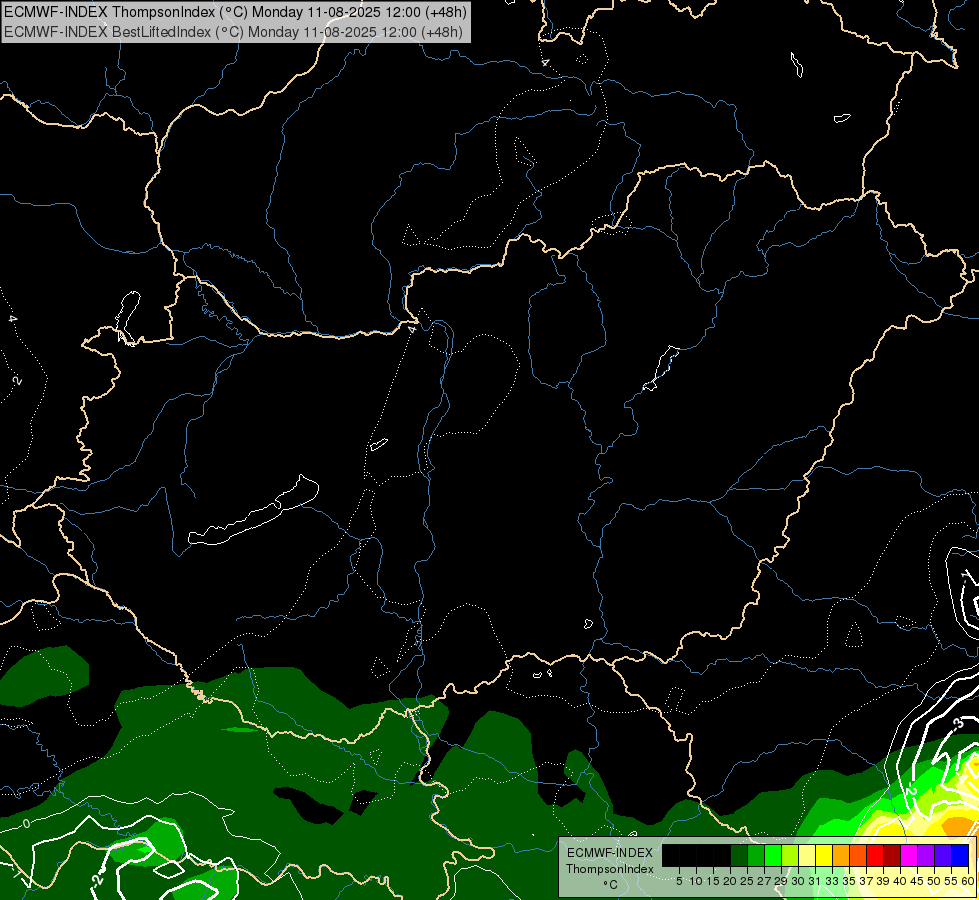Click the BestLiftedIndex title line at top

[233, 31]
